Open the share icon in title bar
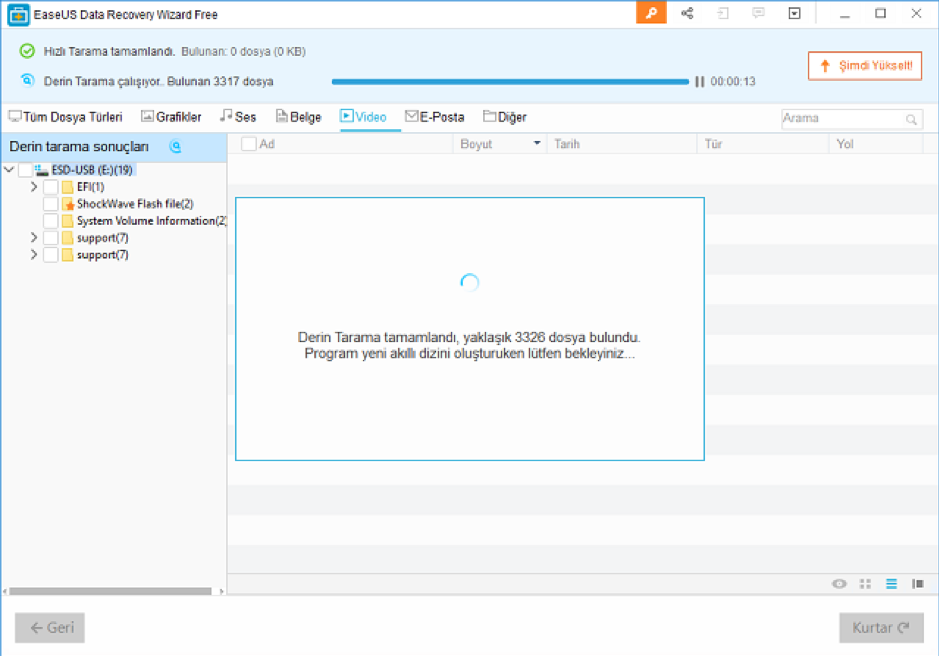The width and height of the screenshot is (939, 656). (x=687, y=13)
